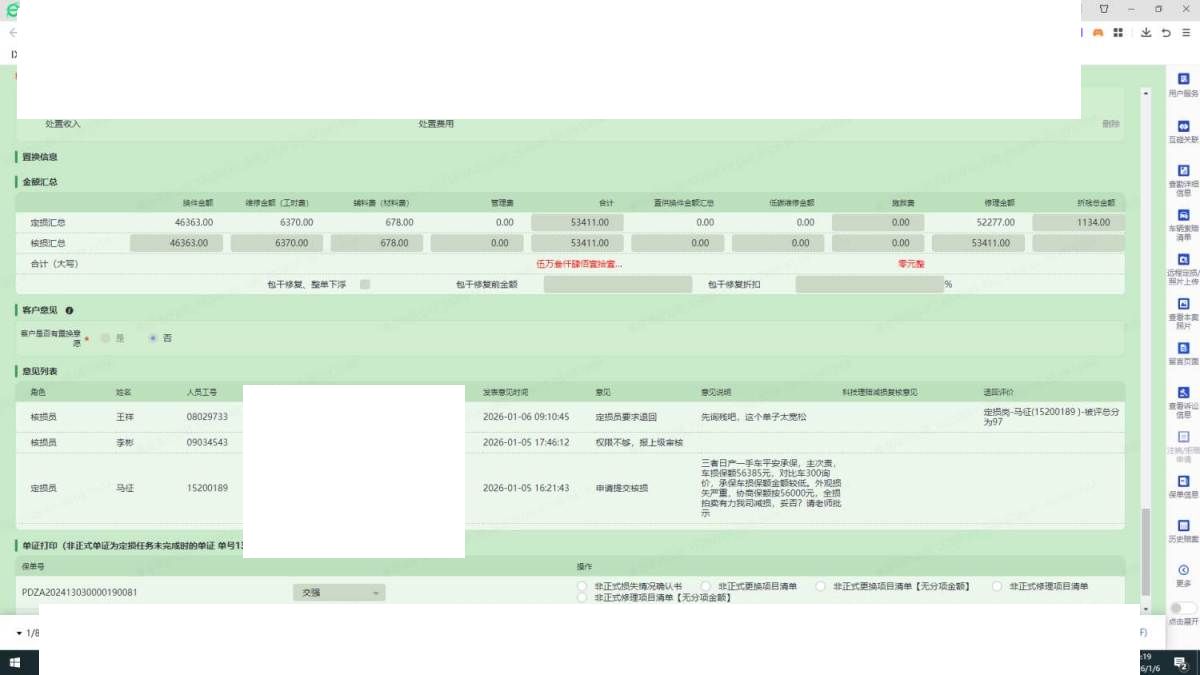
Task: Click the 互碰关联 sidebar icon
Action: pyautogui.click(x=1183, y=127)
